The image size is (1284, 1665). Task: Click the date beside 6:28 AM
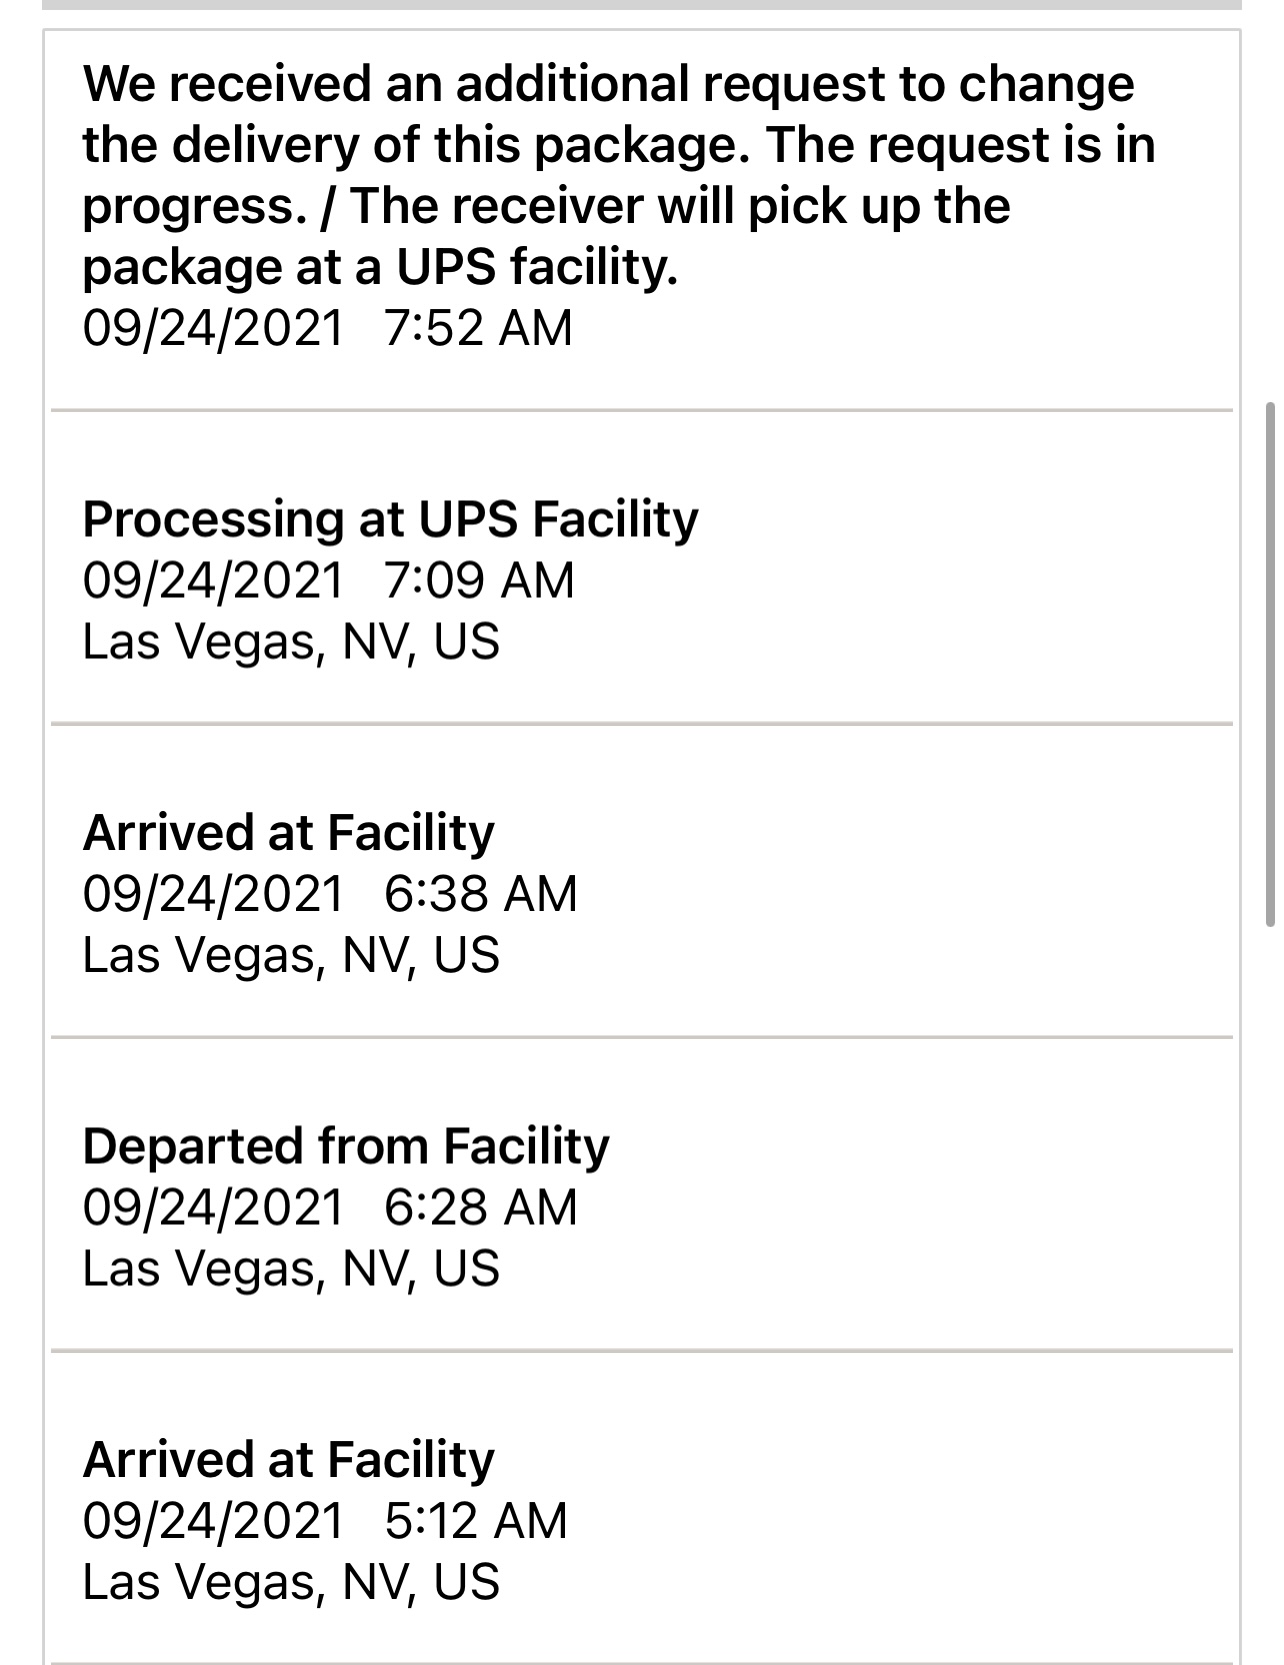click(213, 1207)
